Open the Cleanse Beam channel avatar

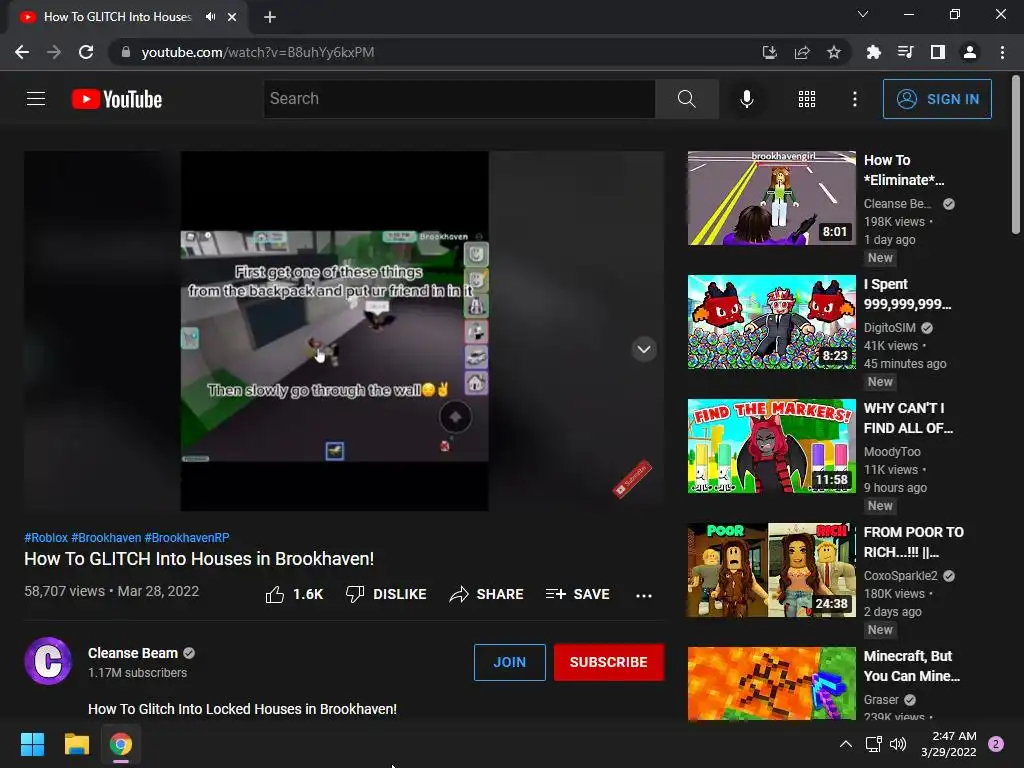click(48, 661)
